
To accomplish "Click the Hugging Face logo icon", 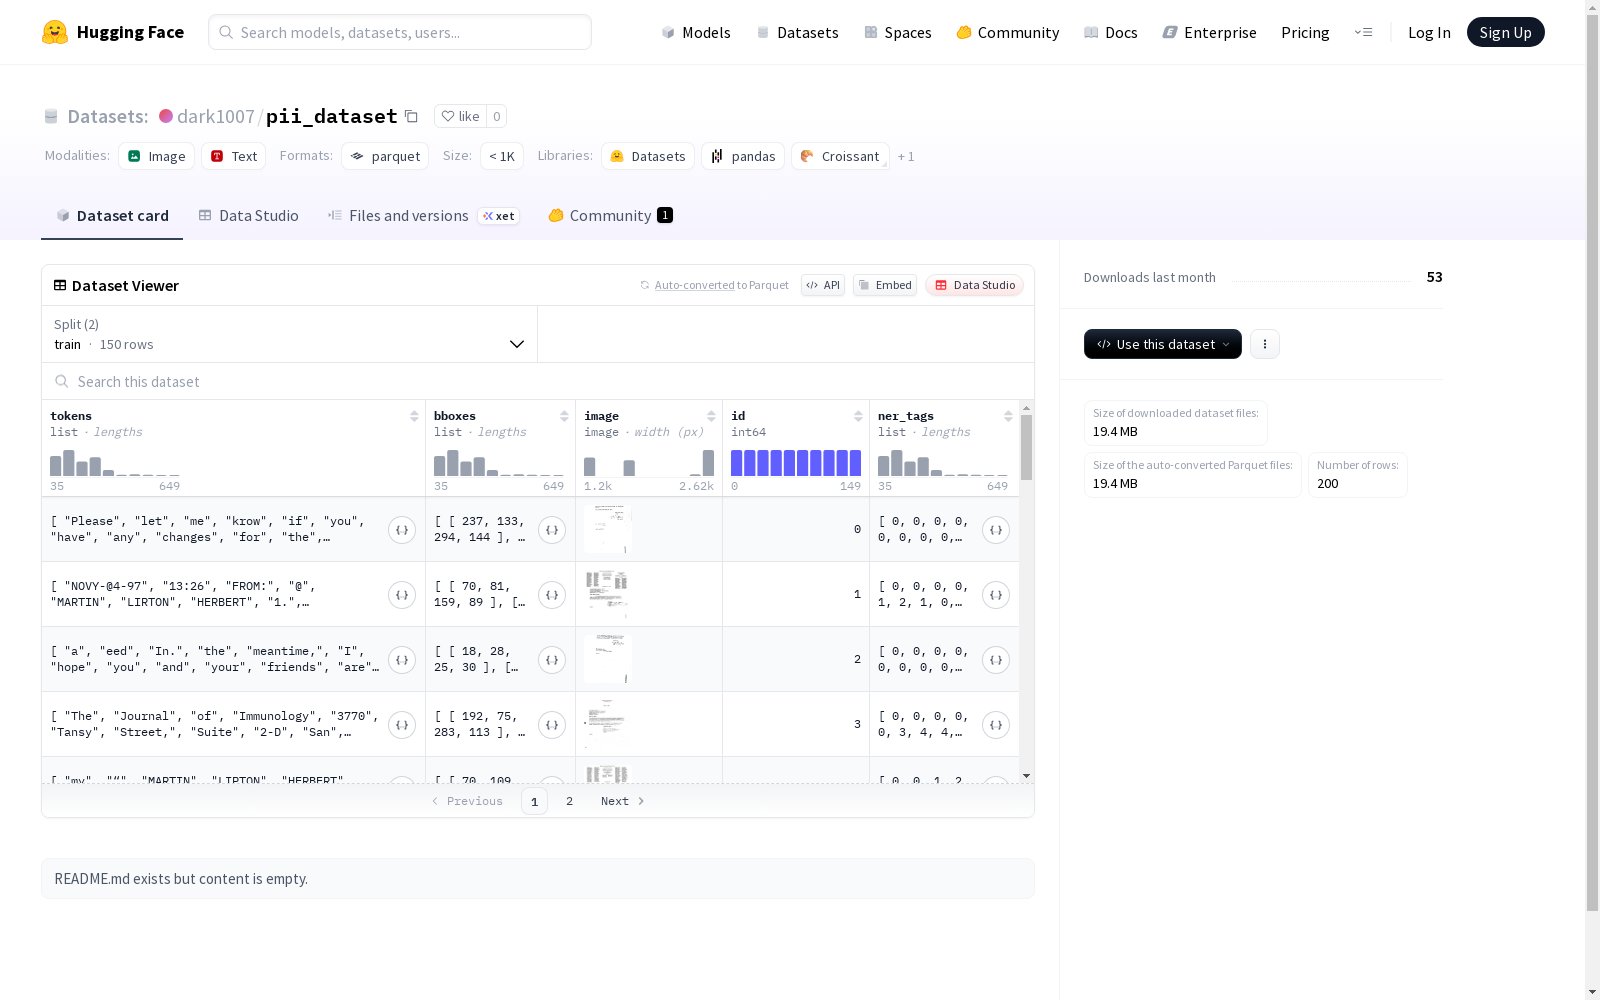I will coord(55,32).
